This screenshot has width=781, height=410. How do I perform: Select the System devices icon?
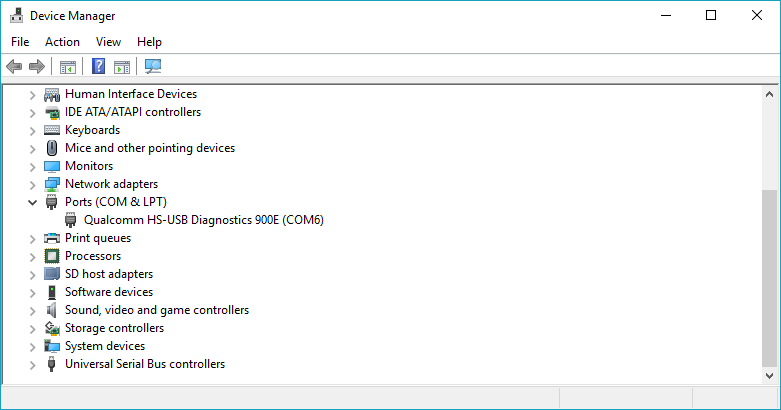[52, 346]
